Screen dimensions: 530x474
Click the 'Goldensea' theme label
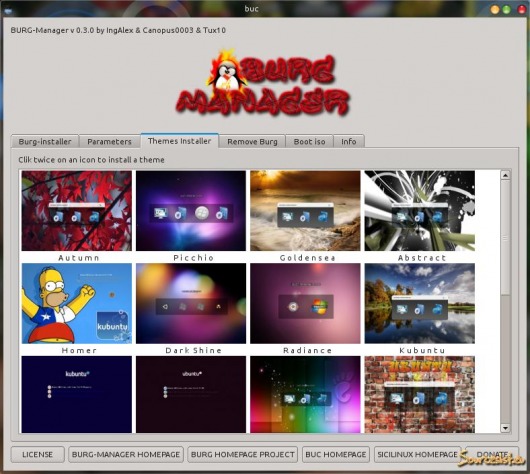tap(308, 258)
